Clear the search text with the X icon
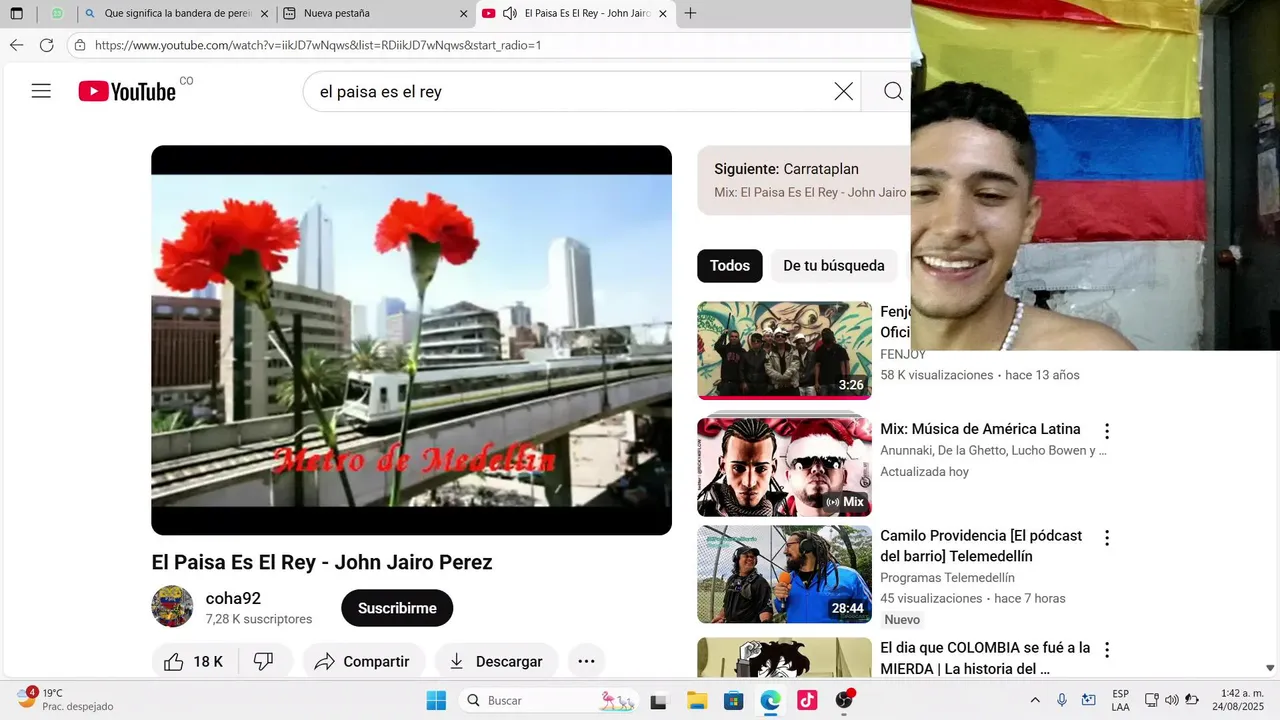This screenshot has height=720, width=1280. (844, 91)
